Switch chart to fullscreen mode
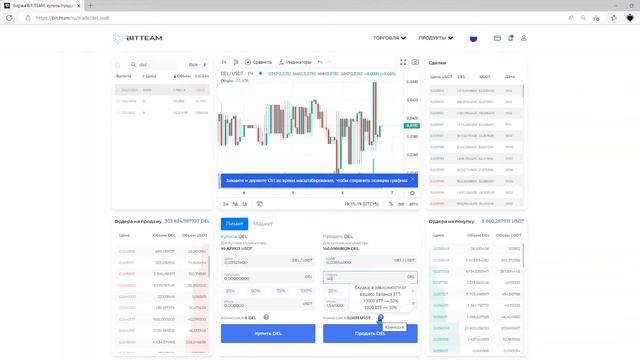This screenshot has height=360, width=640. pos(403,62)
